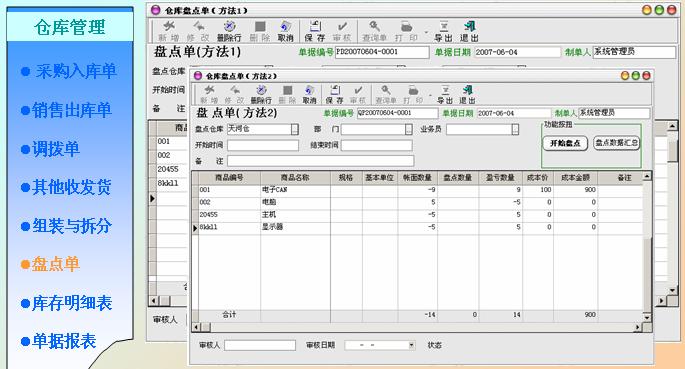Click 新增 icon in 方法2 window toolbar

(x=209, y=90)
